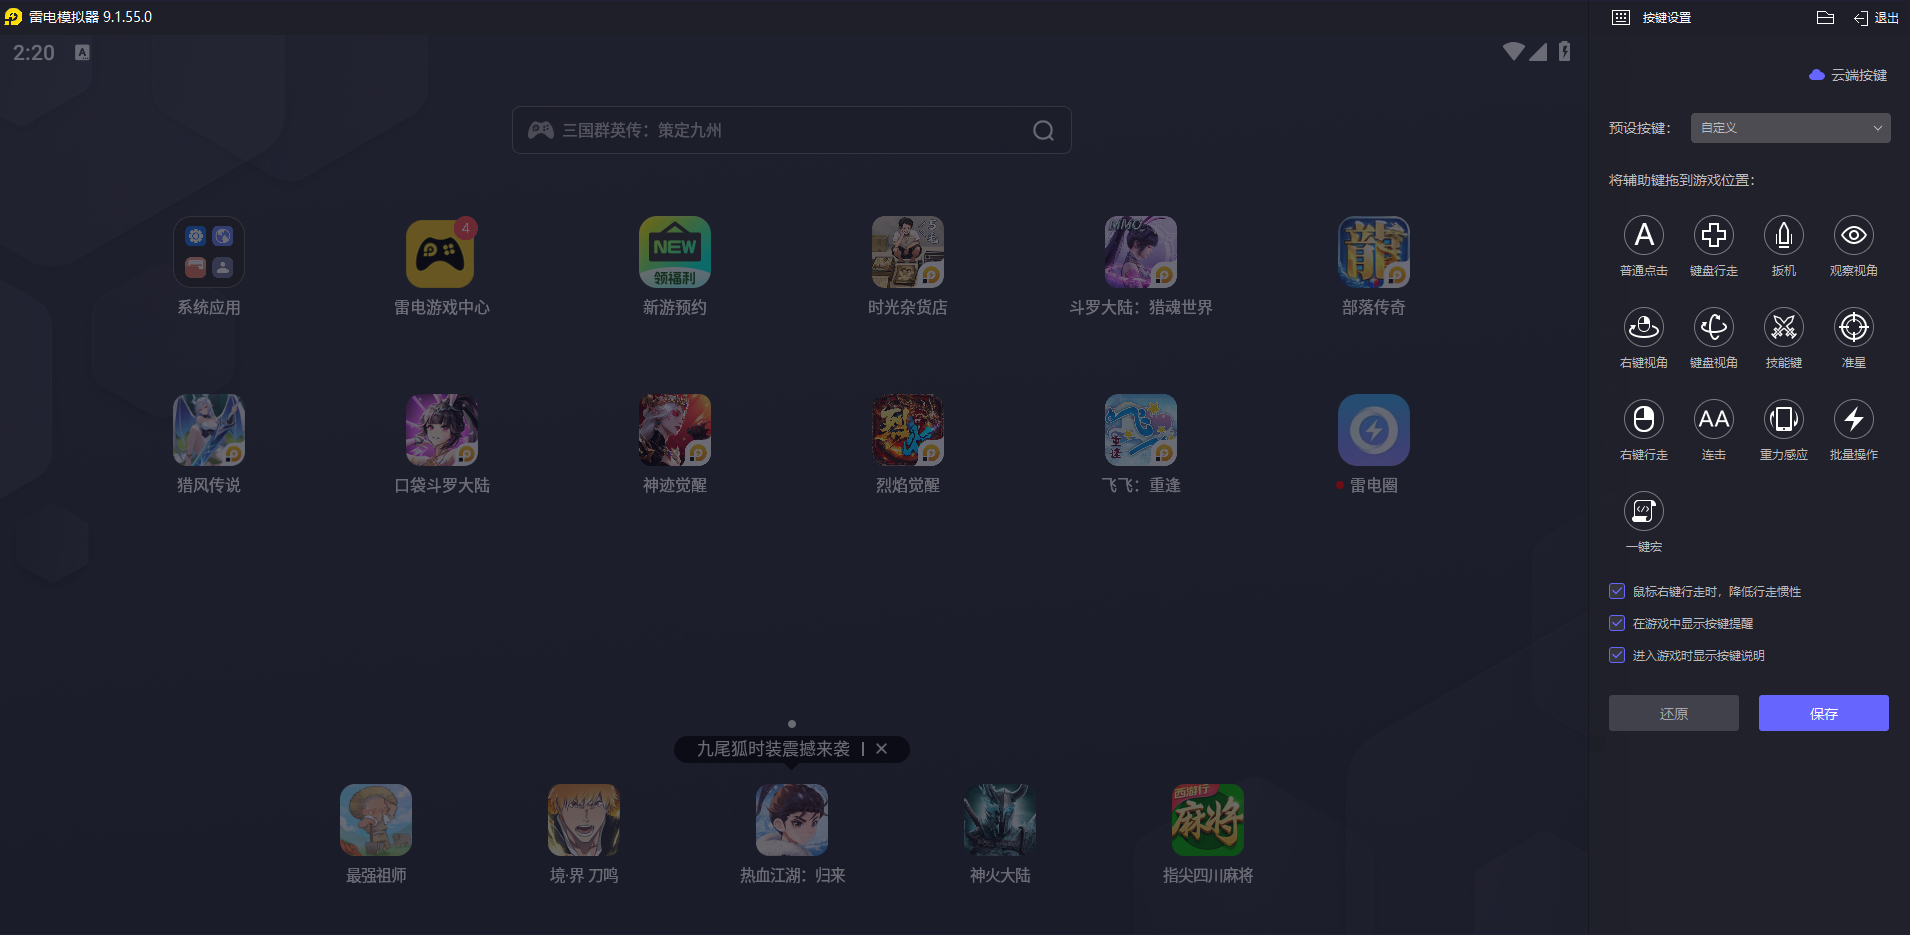This screenshot has width=1910, height=935.
Task: Click the 九尾狐时装震撼来袭 promotion text
Action: pos(773,748)
